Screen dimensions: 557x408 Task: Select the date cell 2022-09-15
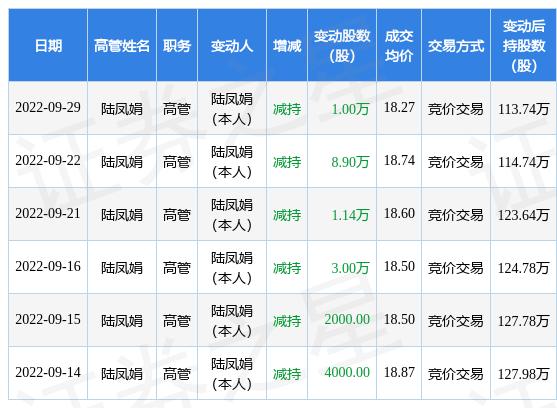(x=48, y=319)
